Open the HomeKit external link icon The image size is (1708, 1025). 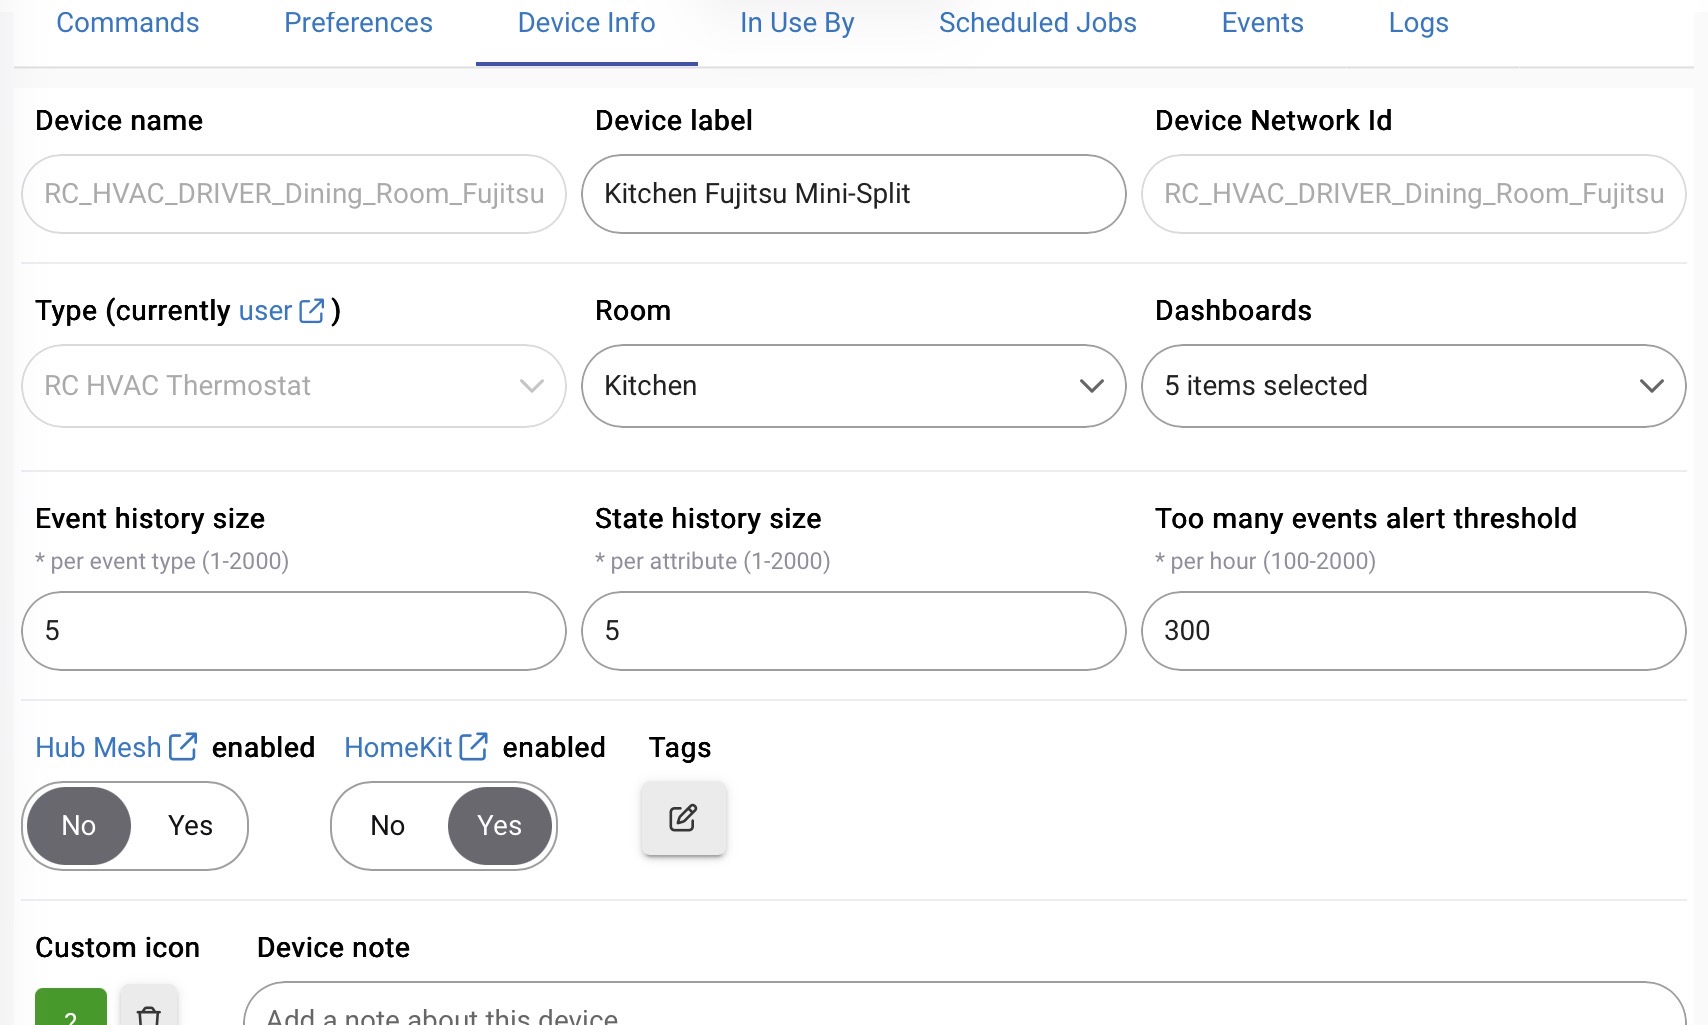(473, 747)
